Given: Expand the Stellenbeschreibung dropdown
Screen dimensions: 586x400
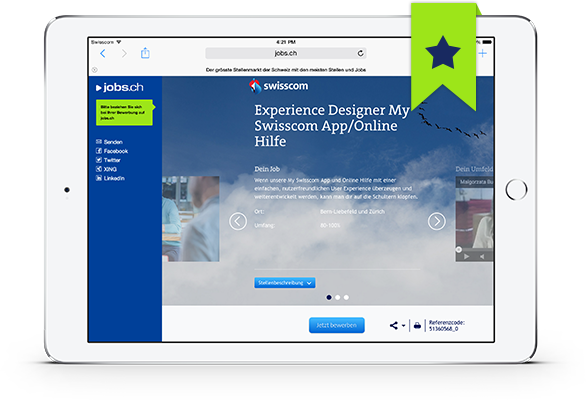Looking at the screenshot, I should pyautogui.click(x=285, y=283).
